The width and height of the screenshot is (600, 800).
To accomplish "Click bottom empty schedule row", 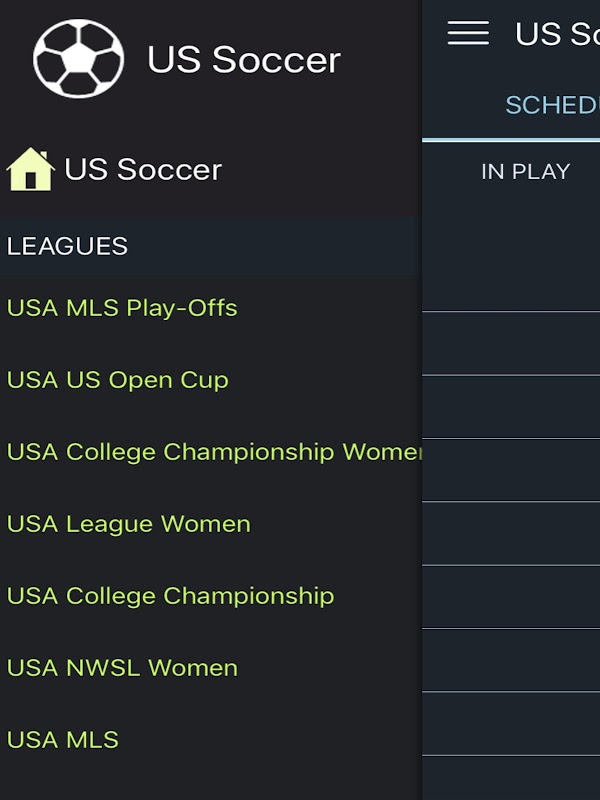I will pyautogui.click(x=511, y=778).
